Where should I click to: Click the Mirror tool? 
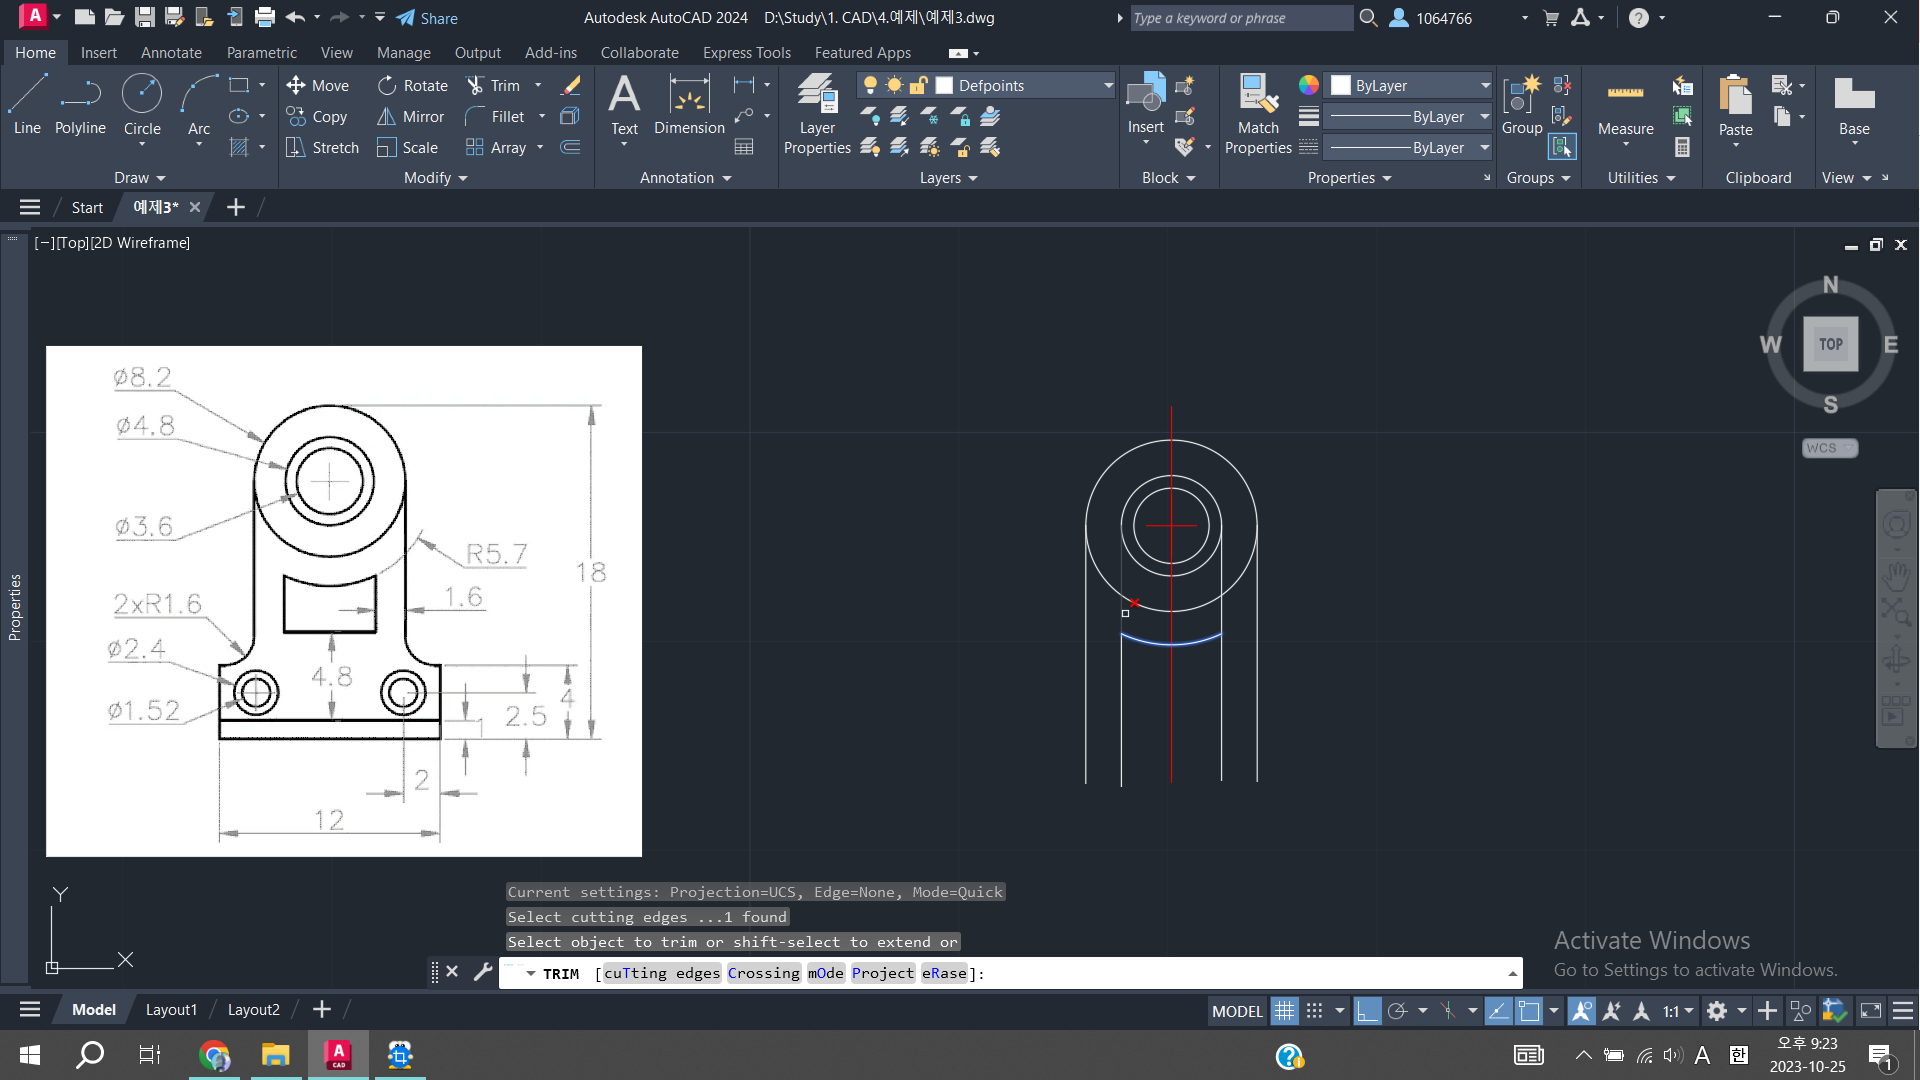[411, 117]
